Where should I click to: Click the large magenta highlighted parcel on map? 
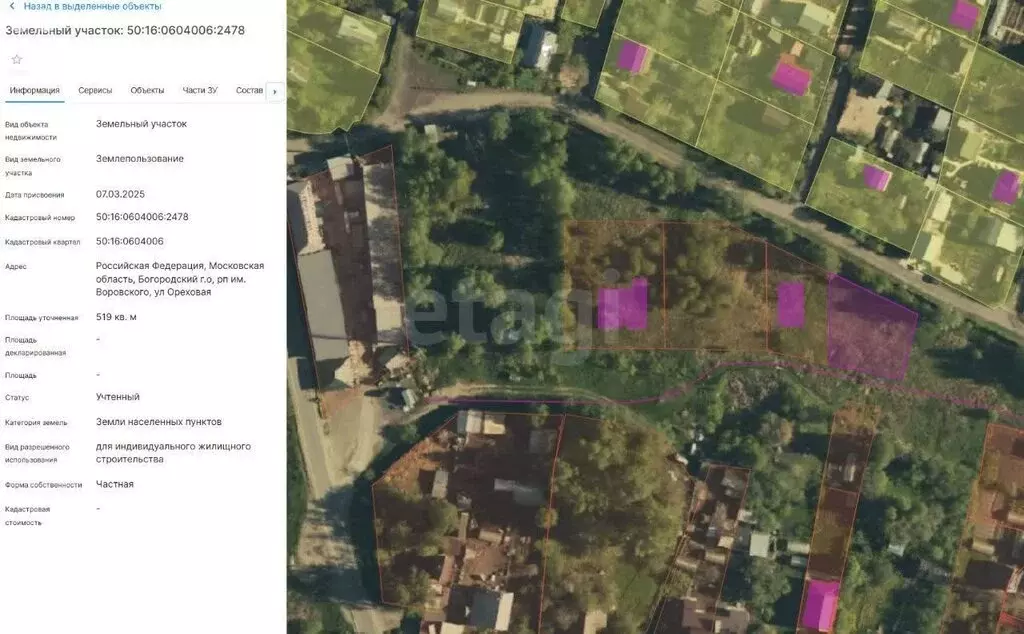pos(872,327)
